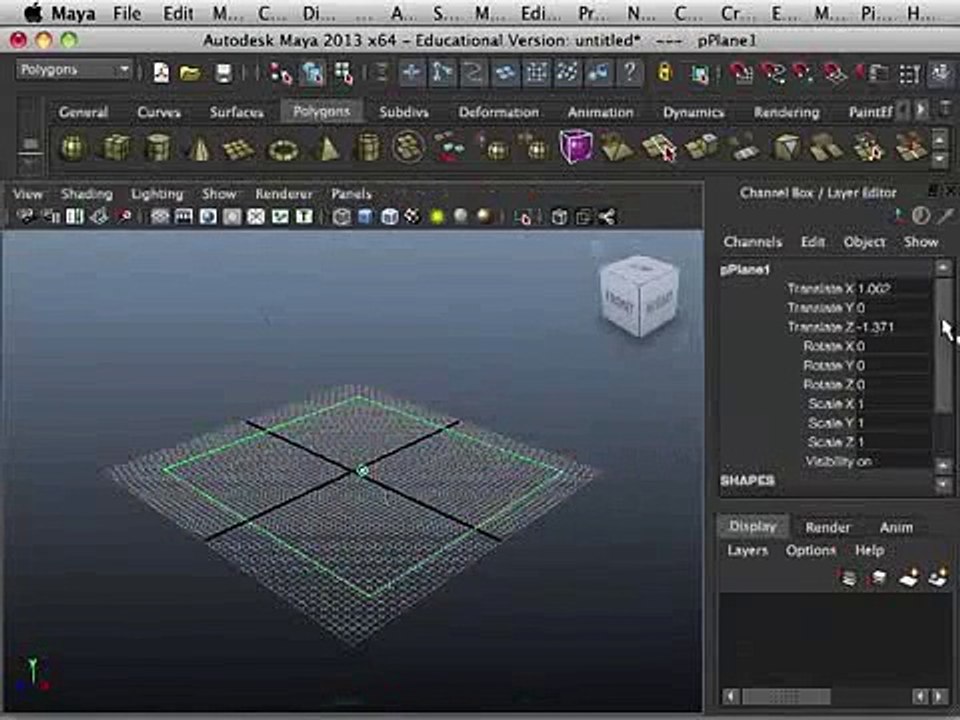
Task: Toggle use all lights (yellow bulb icon)
Action: pos(437,217)
